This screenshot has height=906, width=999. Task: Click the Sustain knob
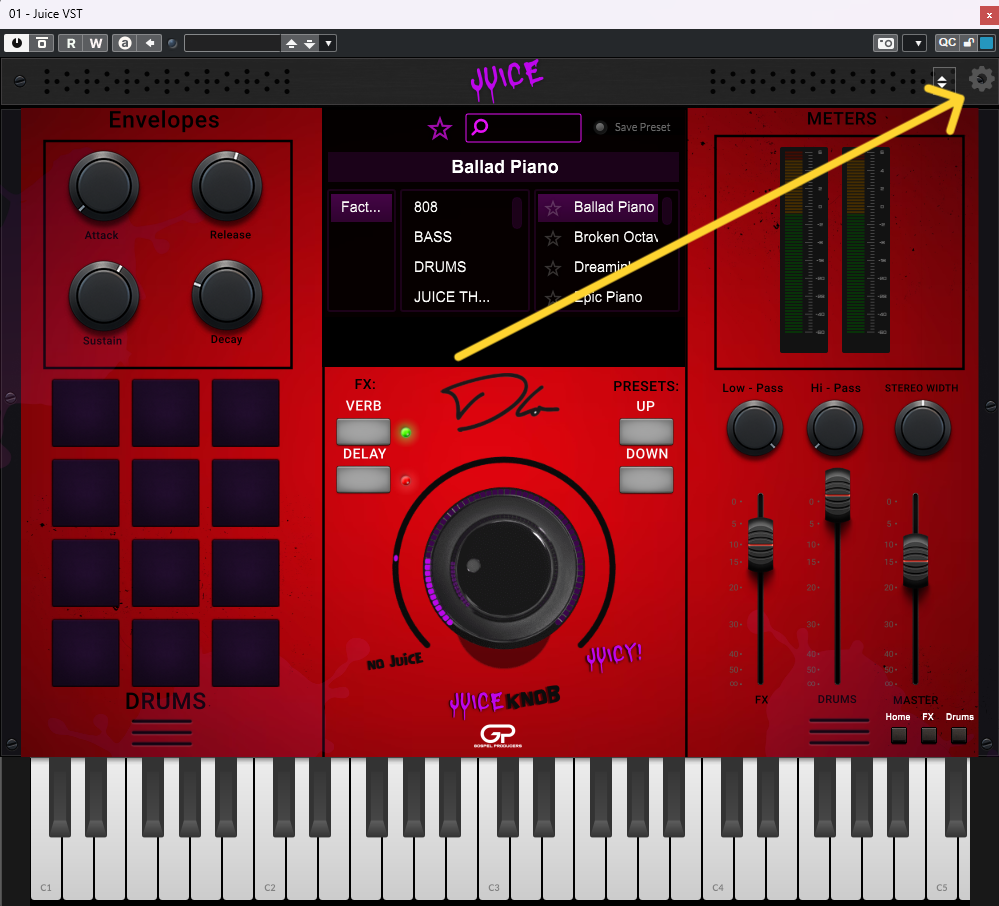[103, 296]
